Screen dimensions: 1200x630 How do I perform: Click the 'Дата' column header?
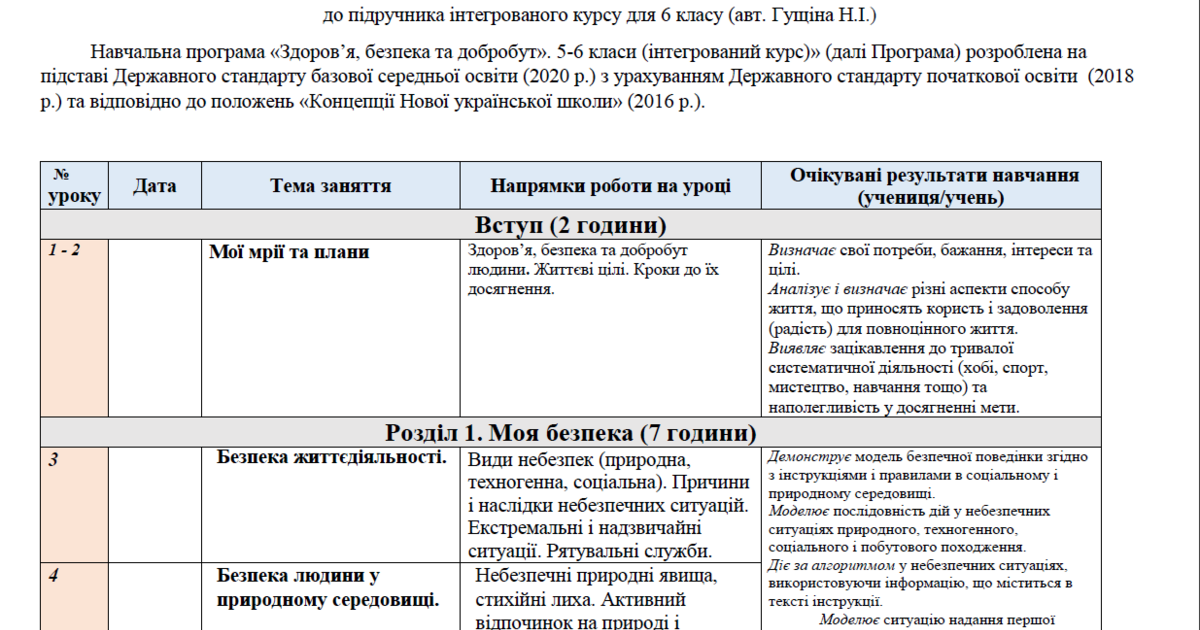[x=156, y=184]
